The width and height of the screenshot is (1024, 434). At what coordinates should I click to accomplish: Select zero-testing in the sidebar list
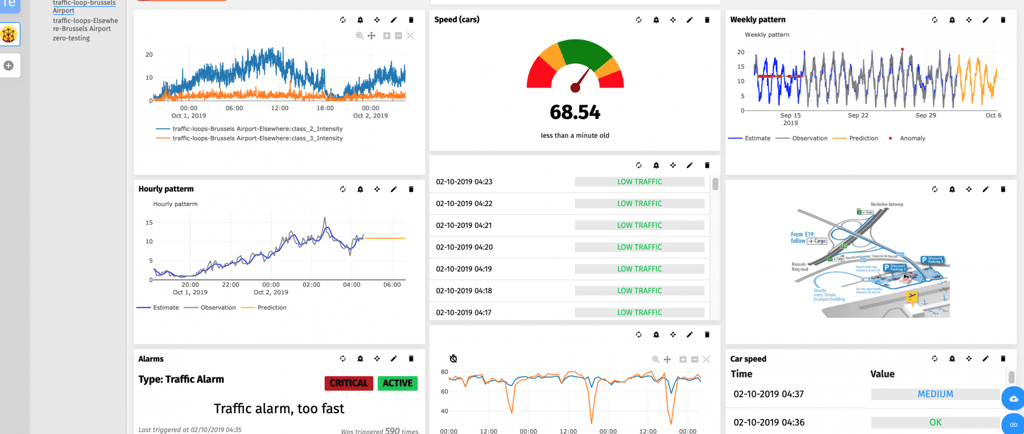point(71,38)
